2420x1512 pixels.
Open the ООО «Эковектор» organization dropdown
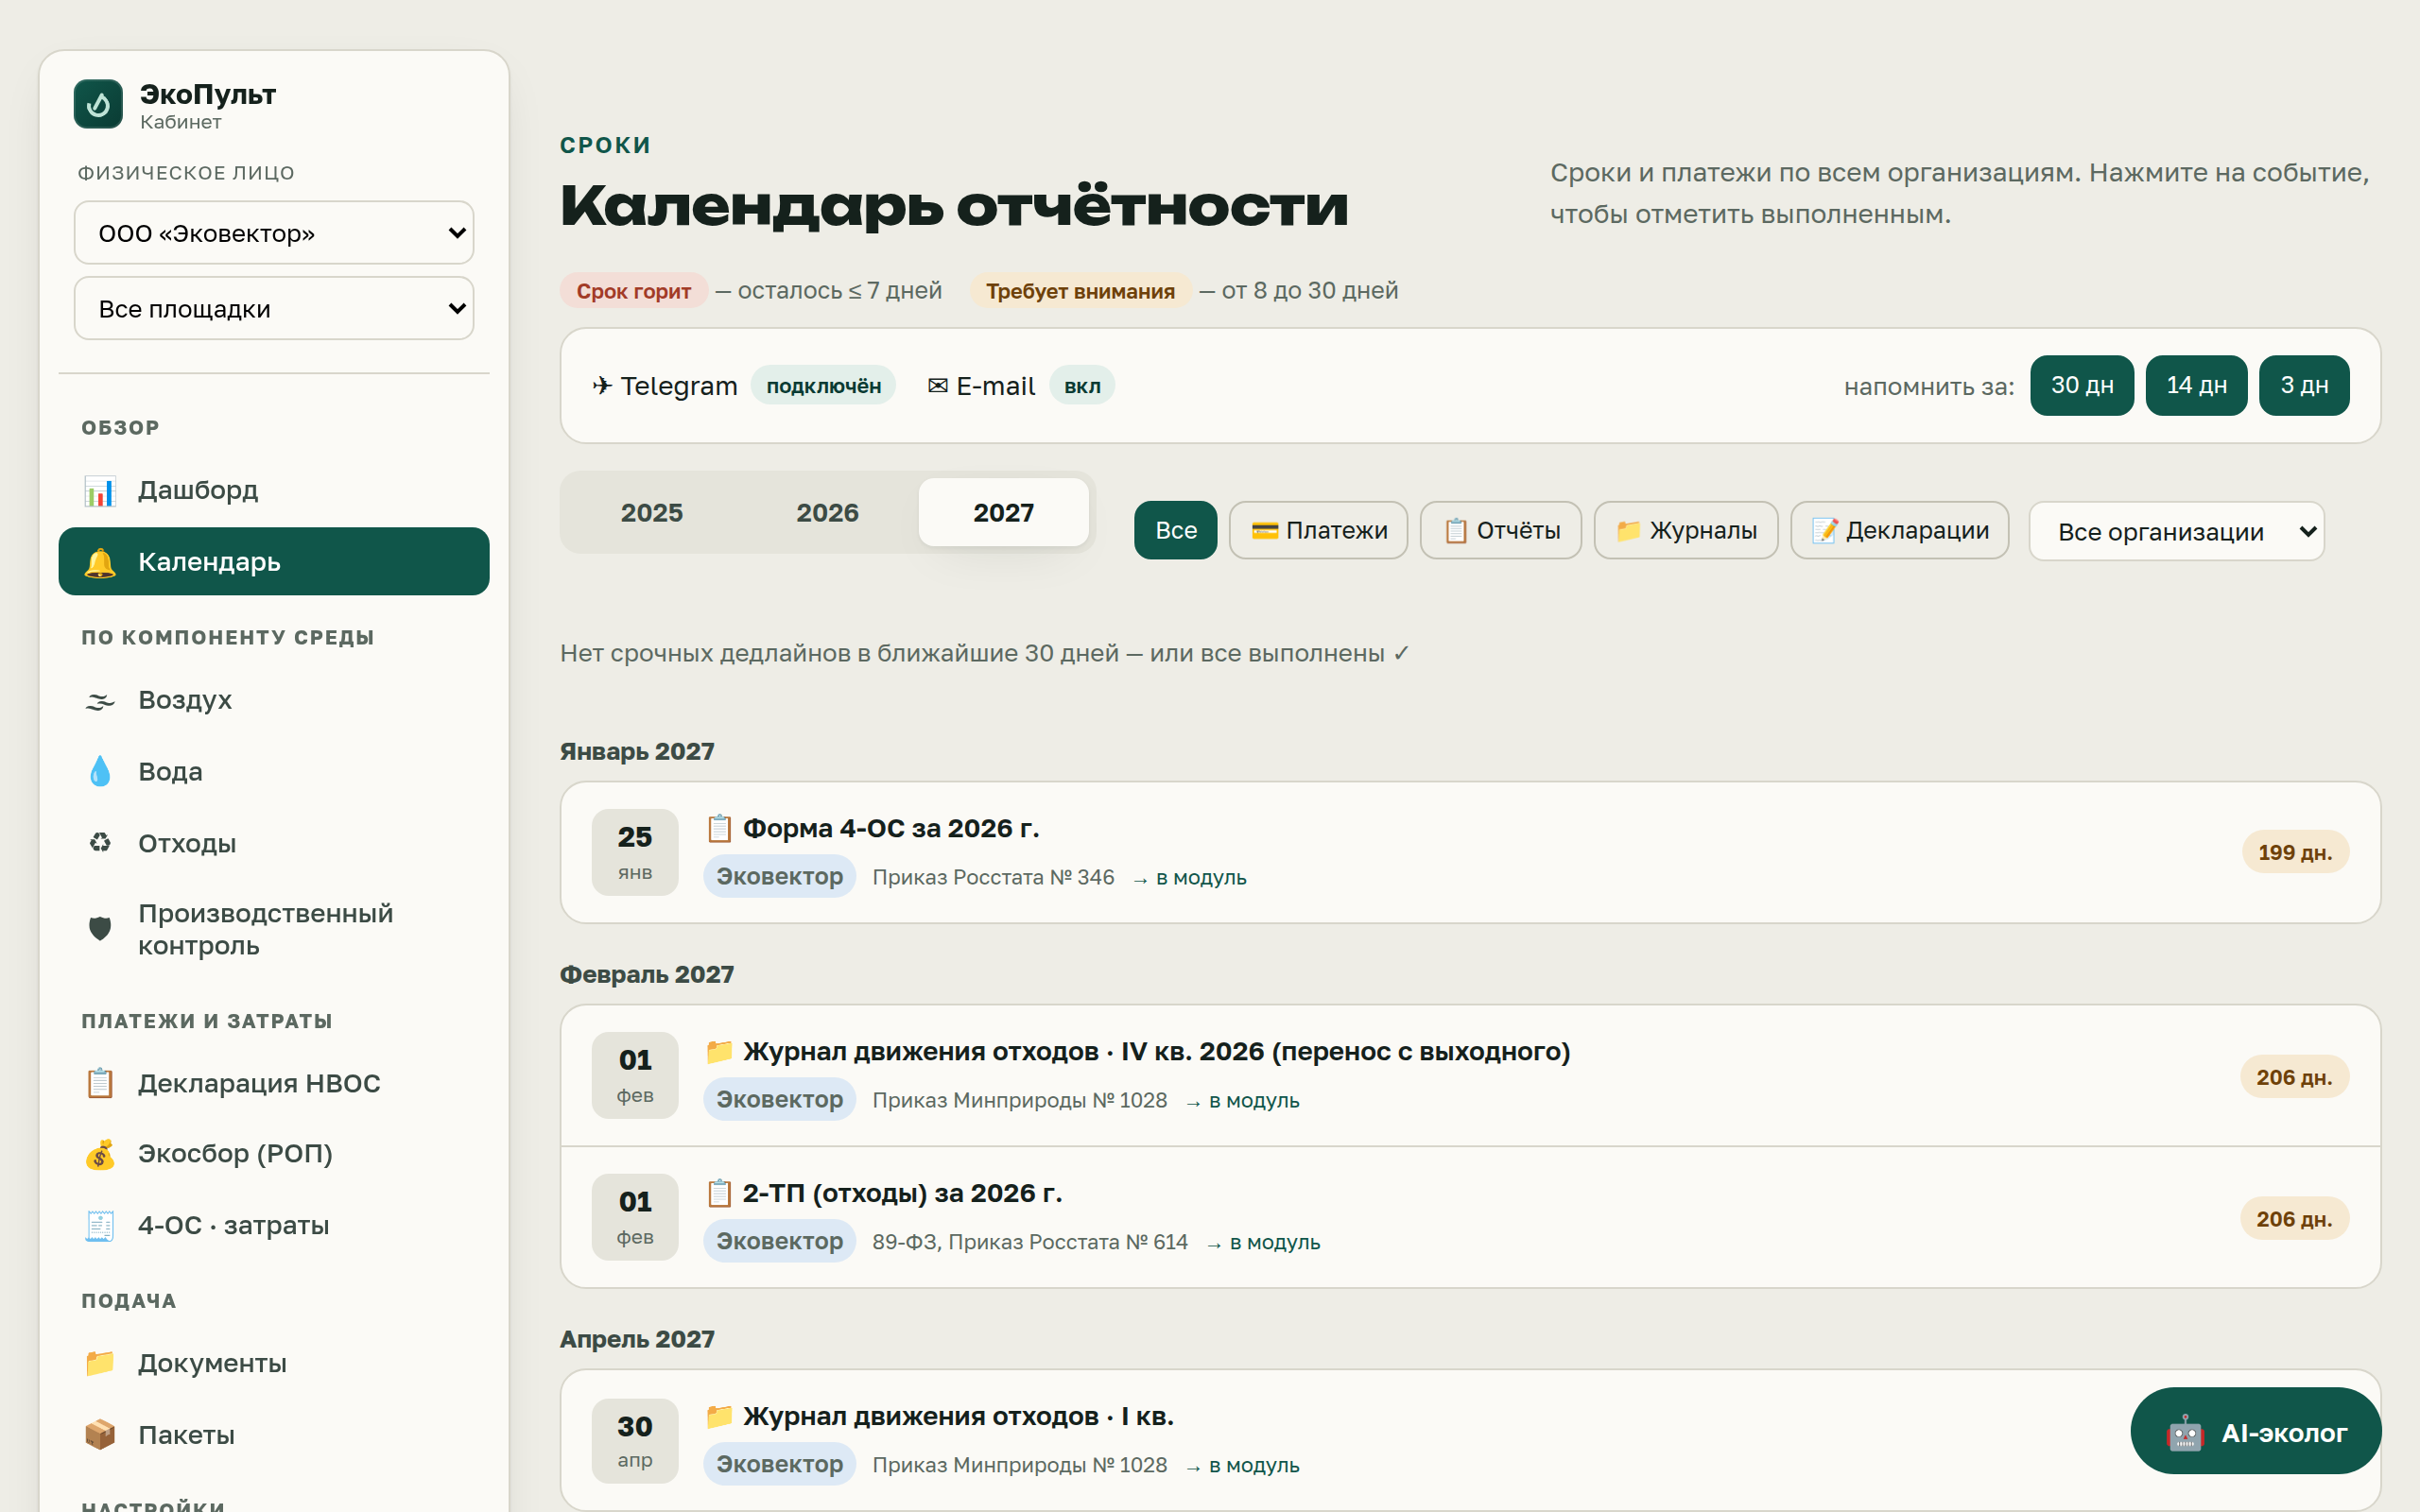coord(274,233)
